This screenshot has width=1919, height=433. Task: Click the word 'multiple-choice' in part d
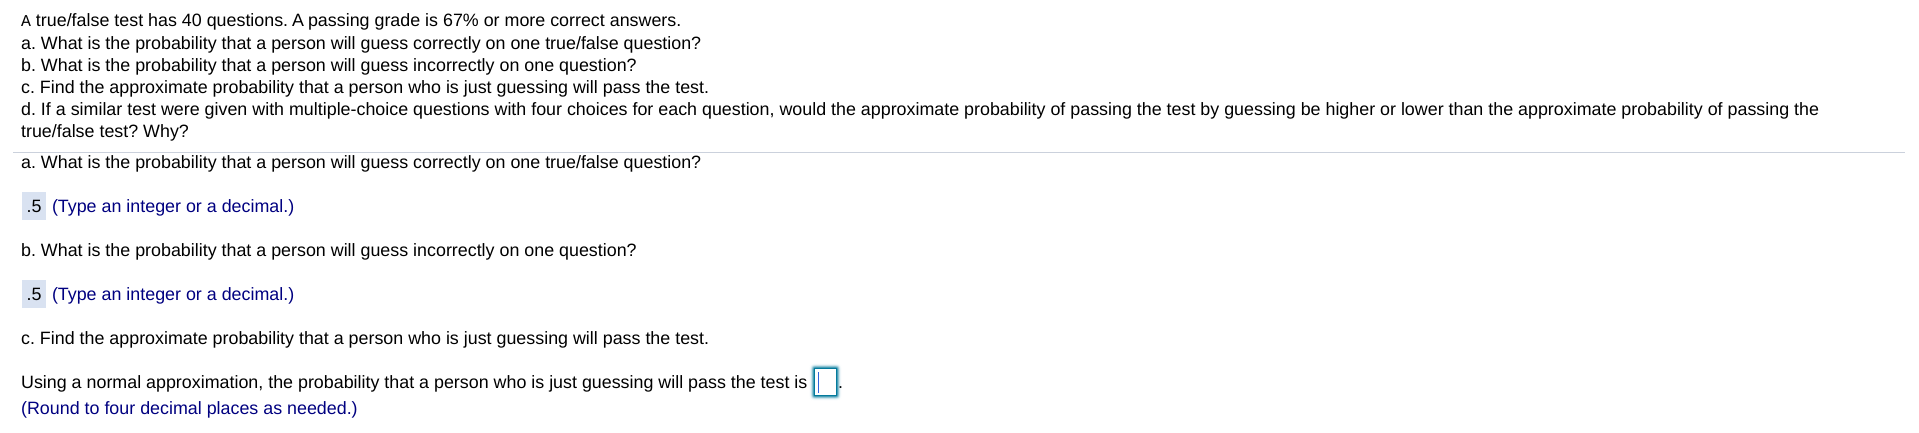348,109
